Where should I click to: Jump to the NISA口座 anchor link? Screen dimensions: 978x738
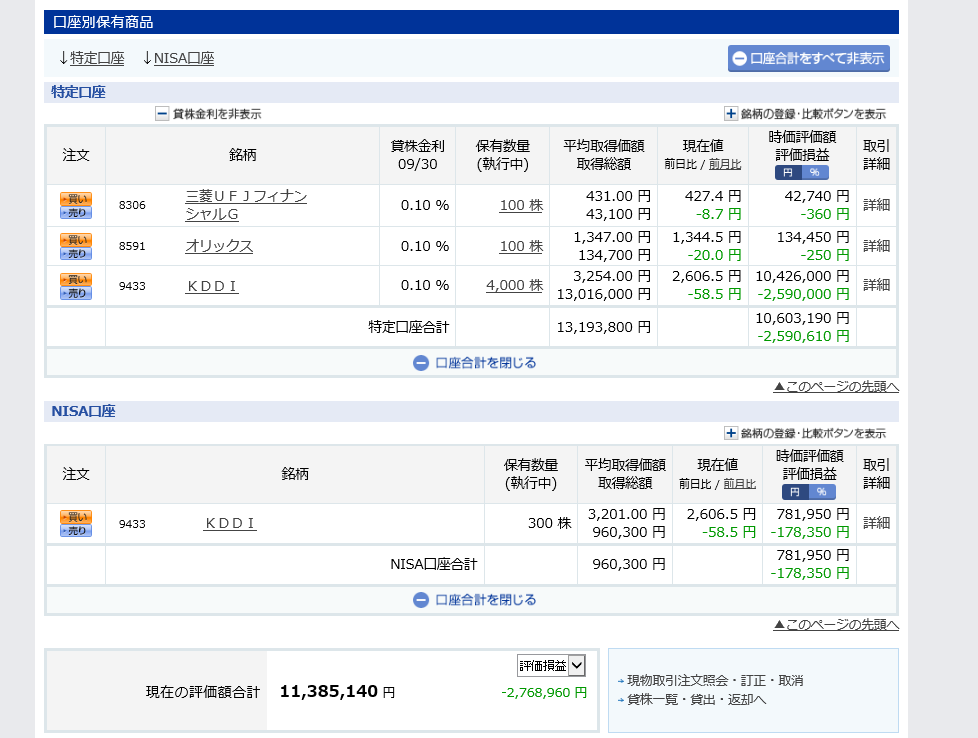click(x=184, y=58)
